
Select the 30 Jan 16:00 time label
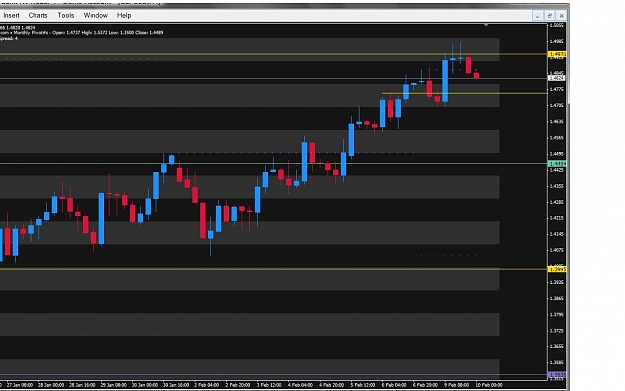[176, 385]
